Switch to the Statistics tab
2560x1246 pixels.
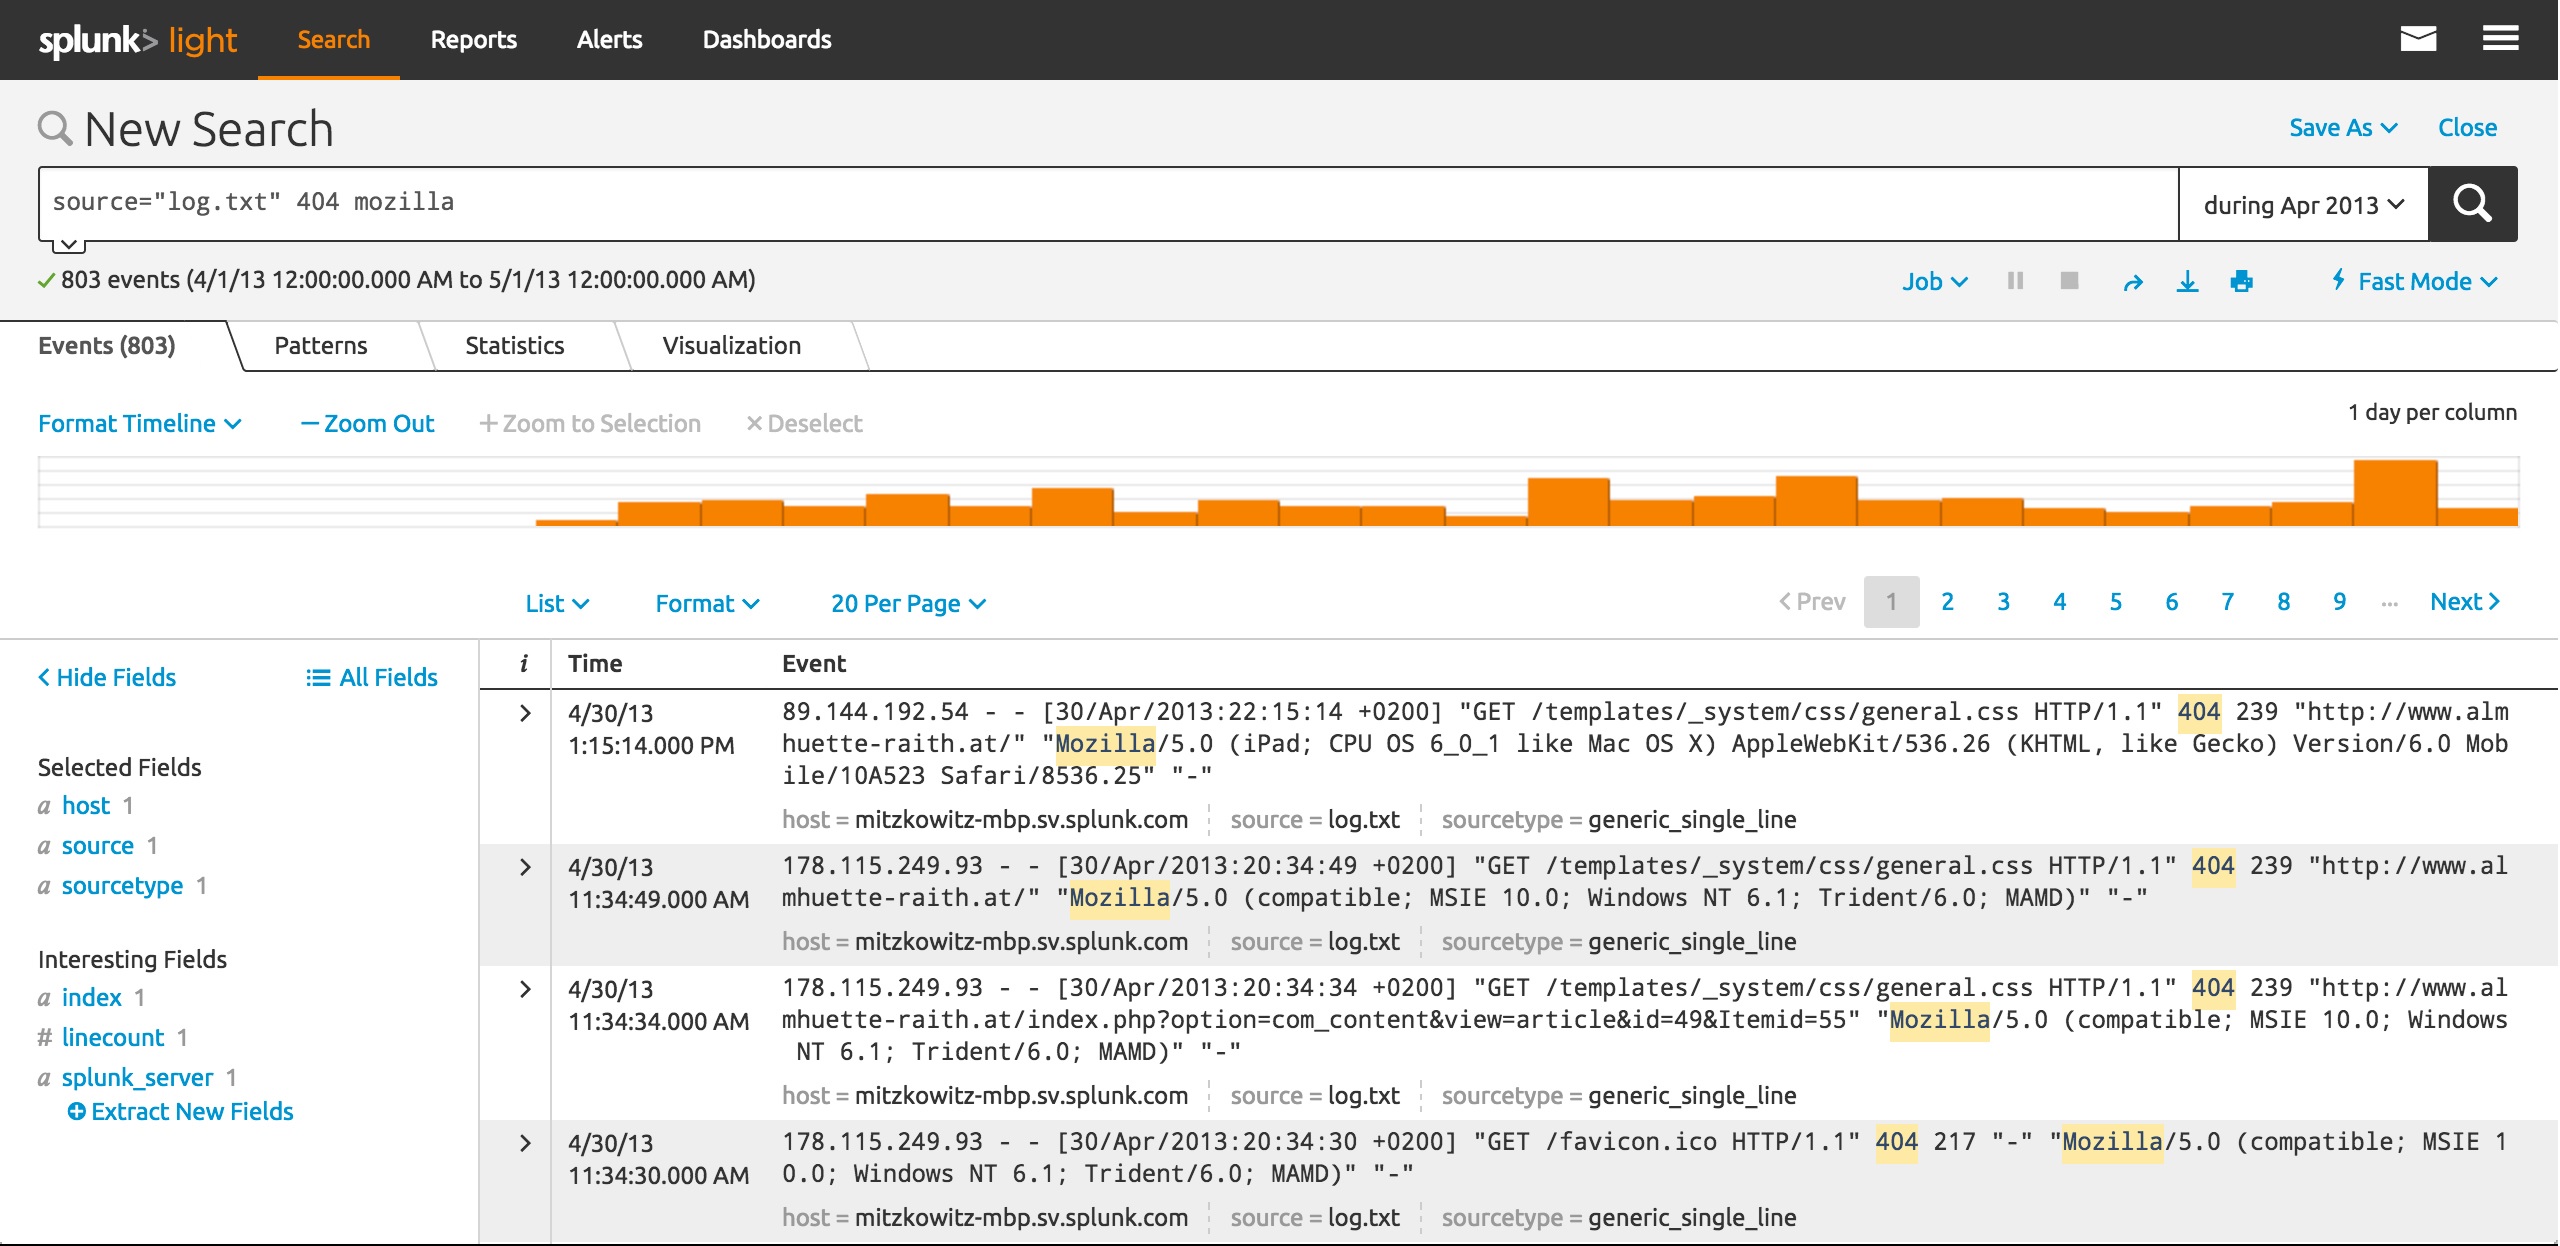pos(514,345)
